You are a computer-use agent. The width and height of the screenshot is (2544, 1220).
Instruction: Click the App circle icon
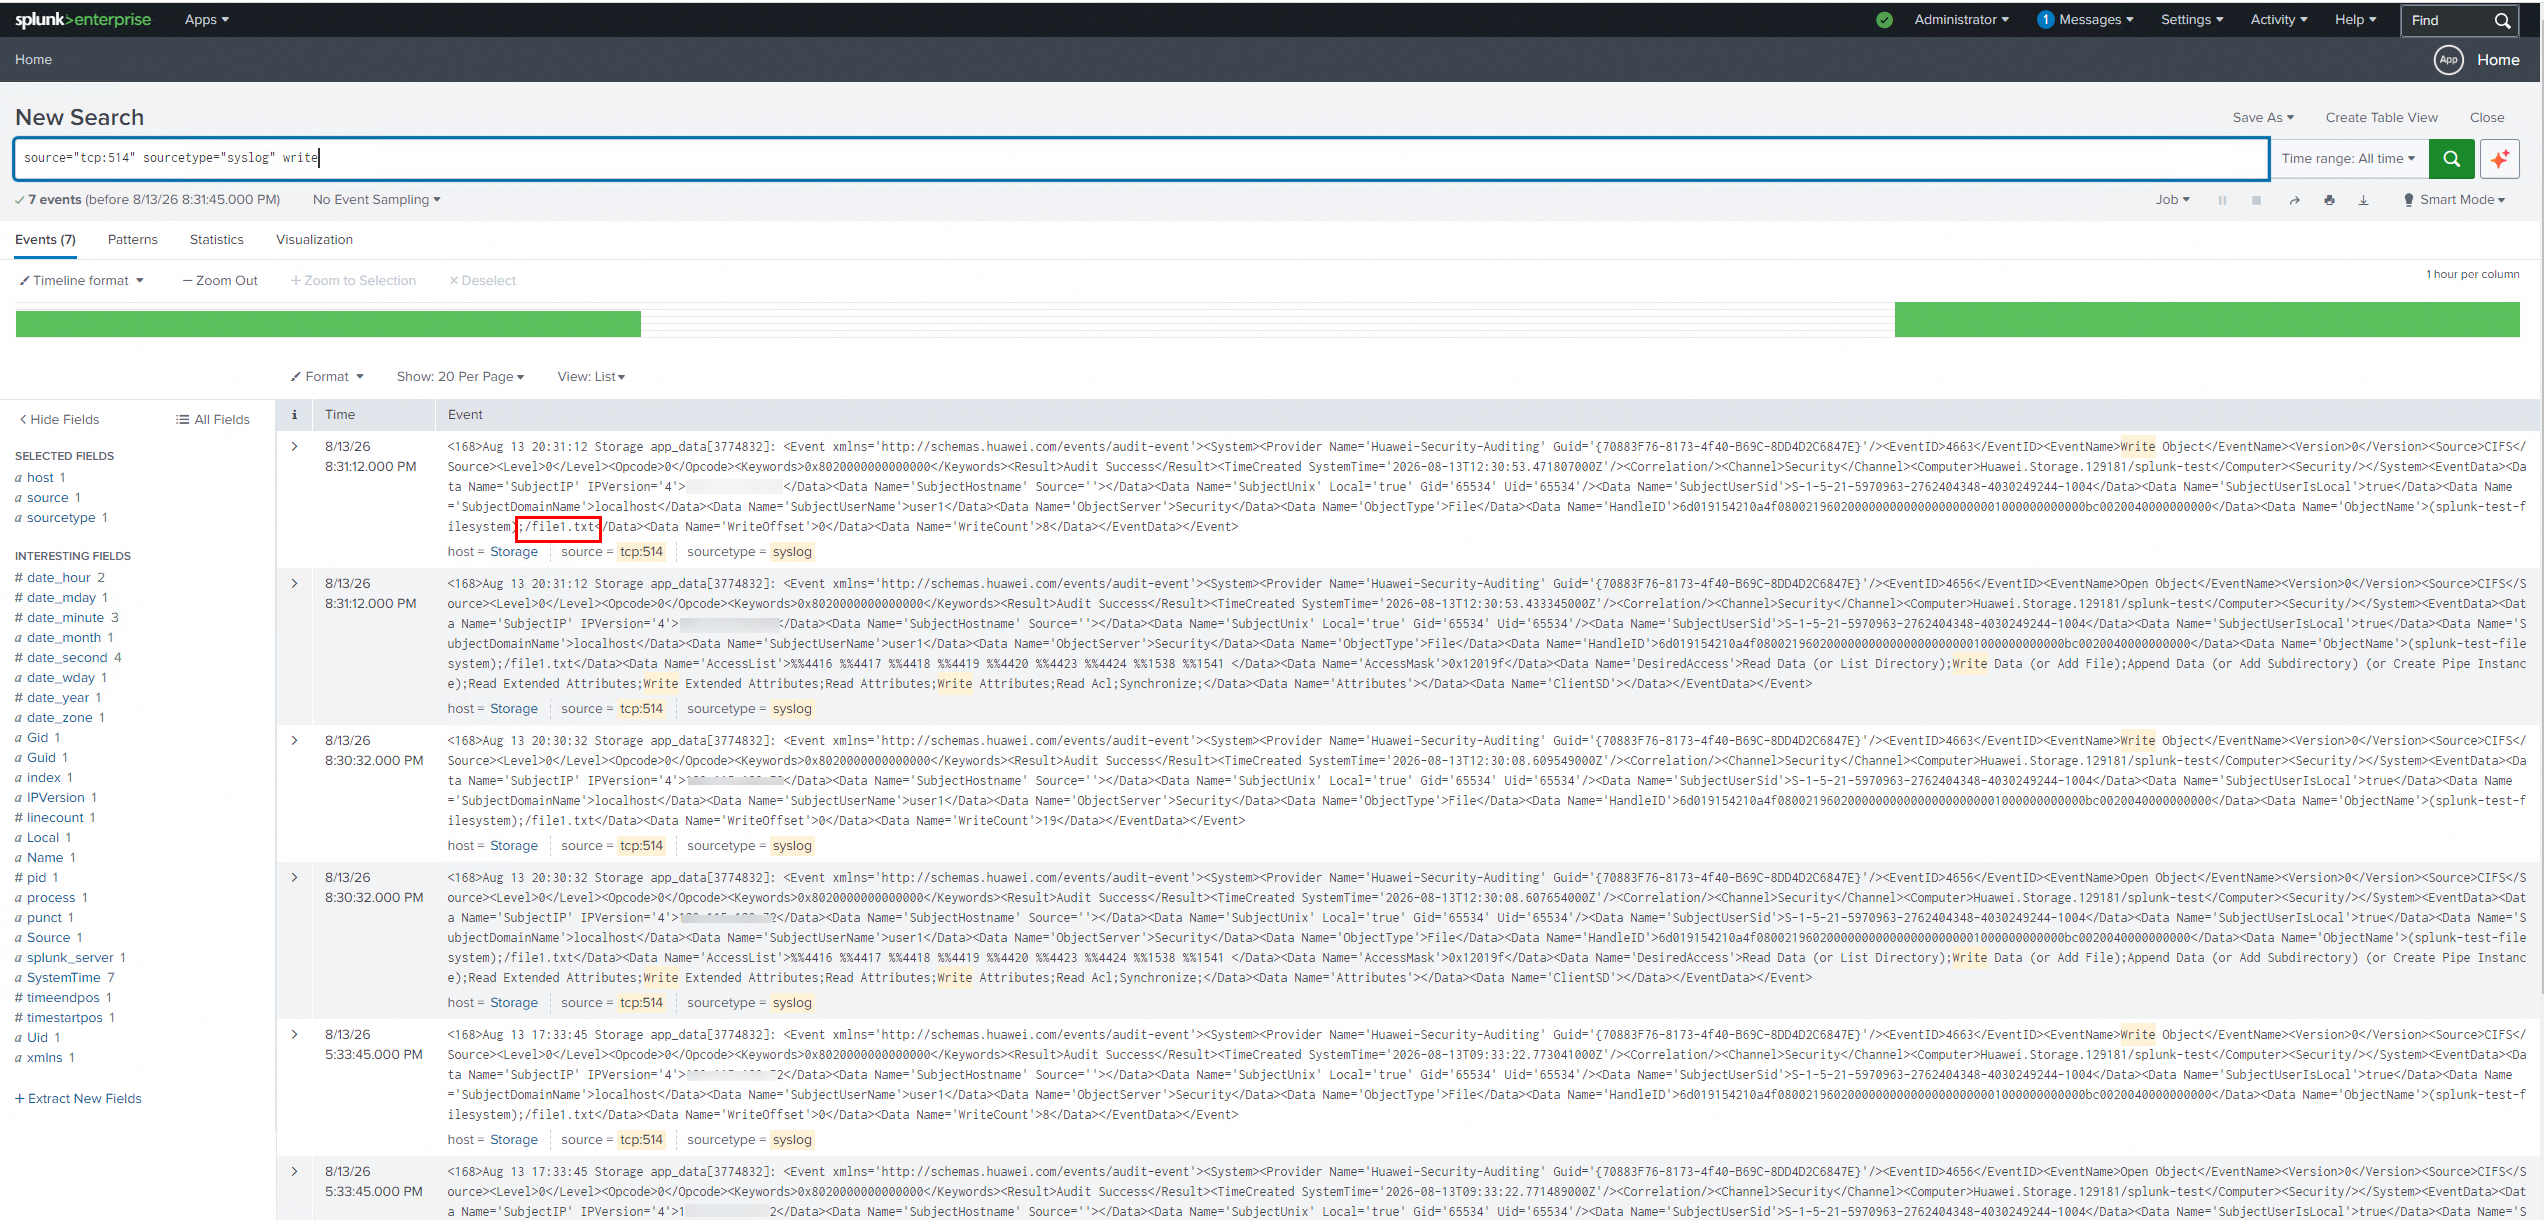(2448, 60)
